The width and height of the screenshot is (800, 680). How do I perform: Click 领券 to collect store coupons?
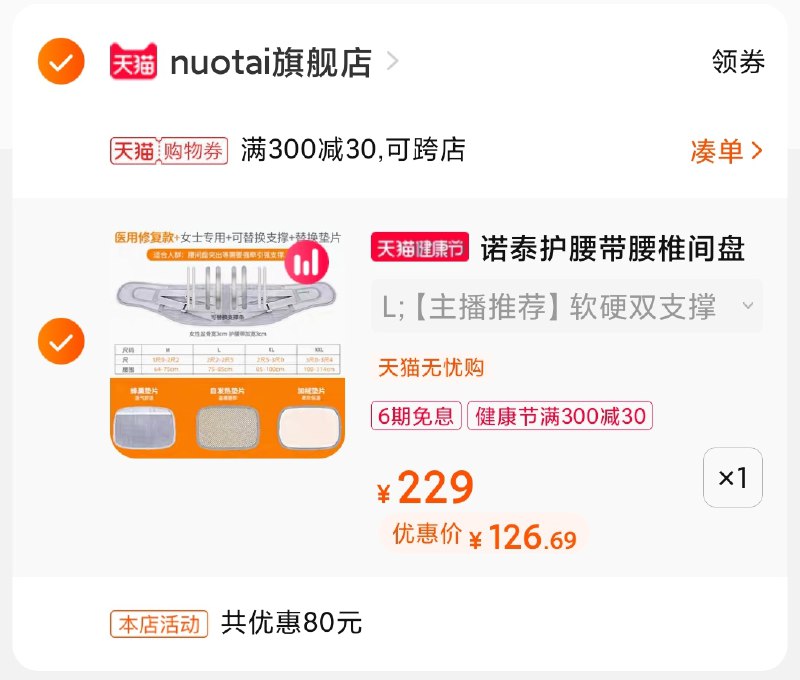click(740, 62)
